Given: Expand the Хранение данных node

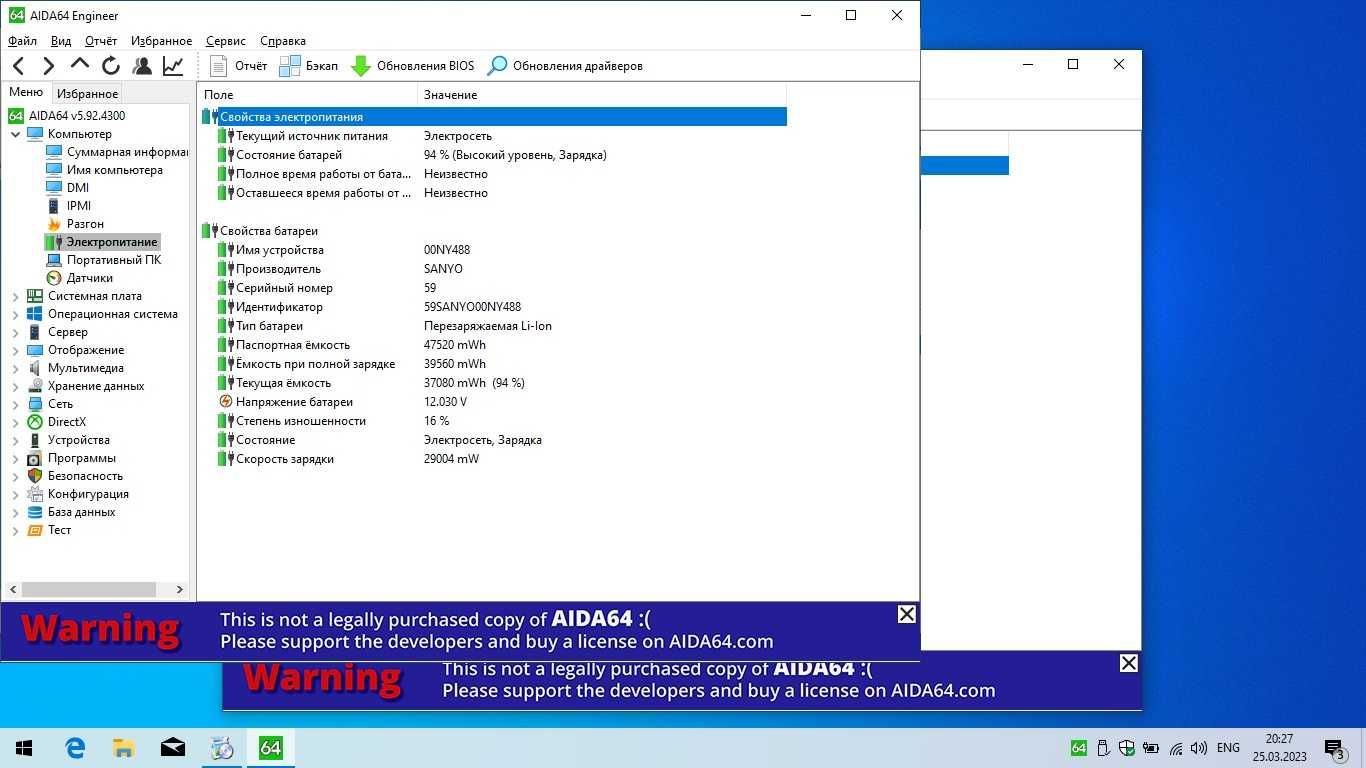Looking at the screenshot, I should pyautogui.click(x=16, y=386).
